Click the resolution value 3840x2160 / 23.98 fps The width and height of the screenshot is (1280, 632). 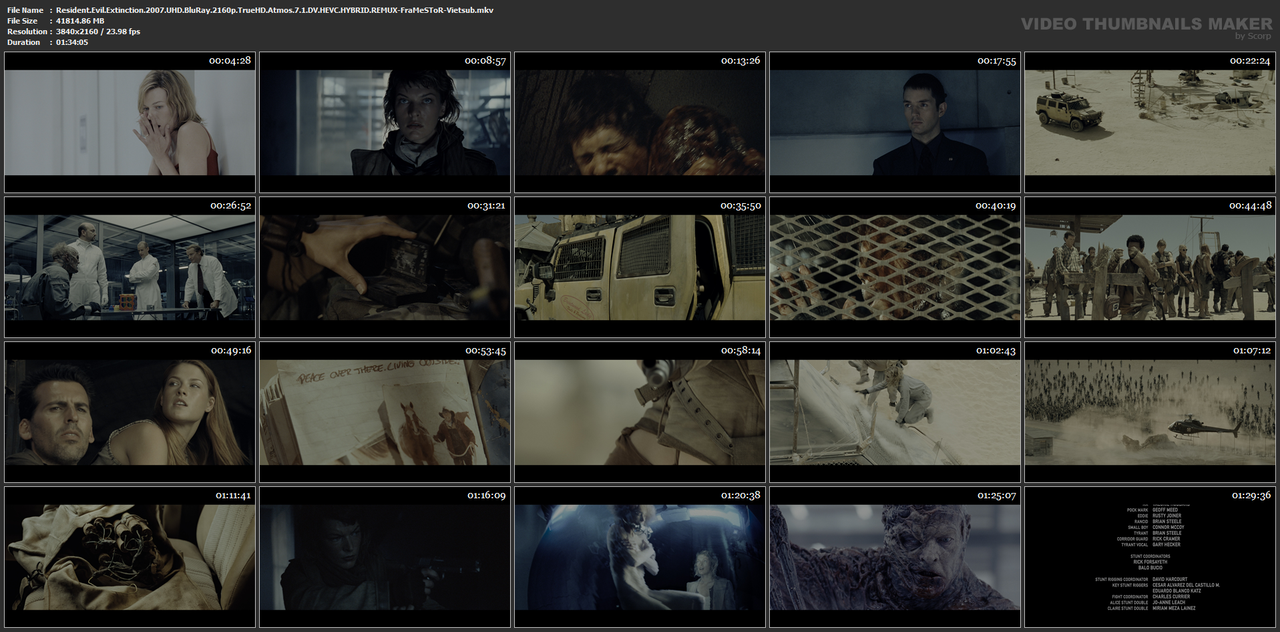[98, 32]
